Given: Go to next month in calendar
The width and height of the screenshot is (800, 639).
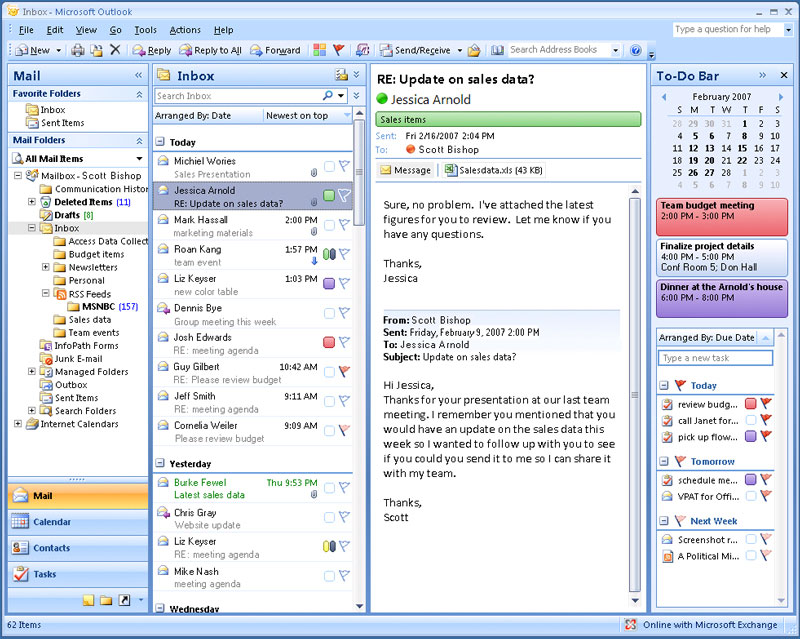Looking at the screenshot, I should tap(781, 97).
